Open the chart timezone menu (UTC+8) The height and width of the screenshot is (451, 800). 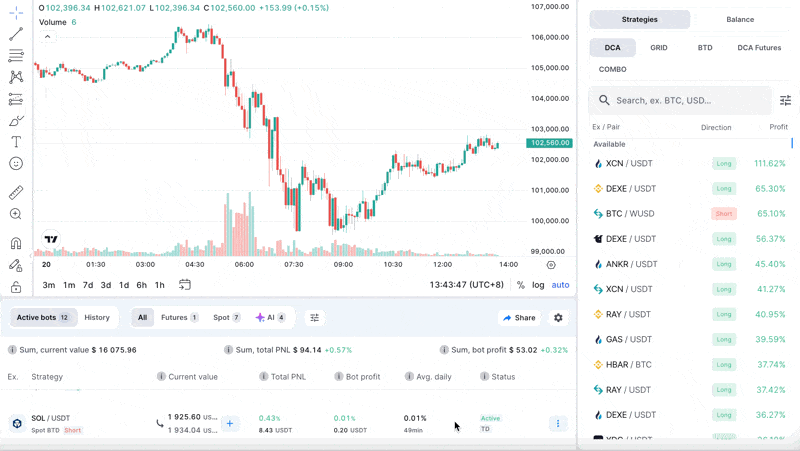tap(467, 285)
